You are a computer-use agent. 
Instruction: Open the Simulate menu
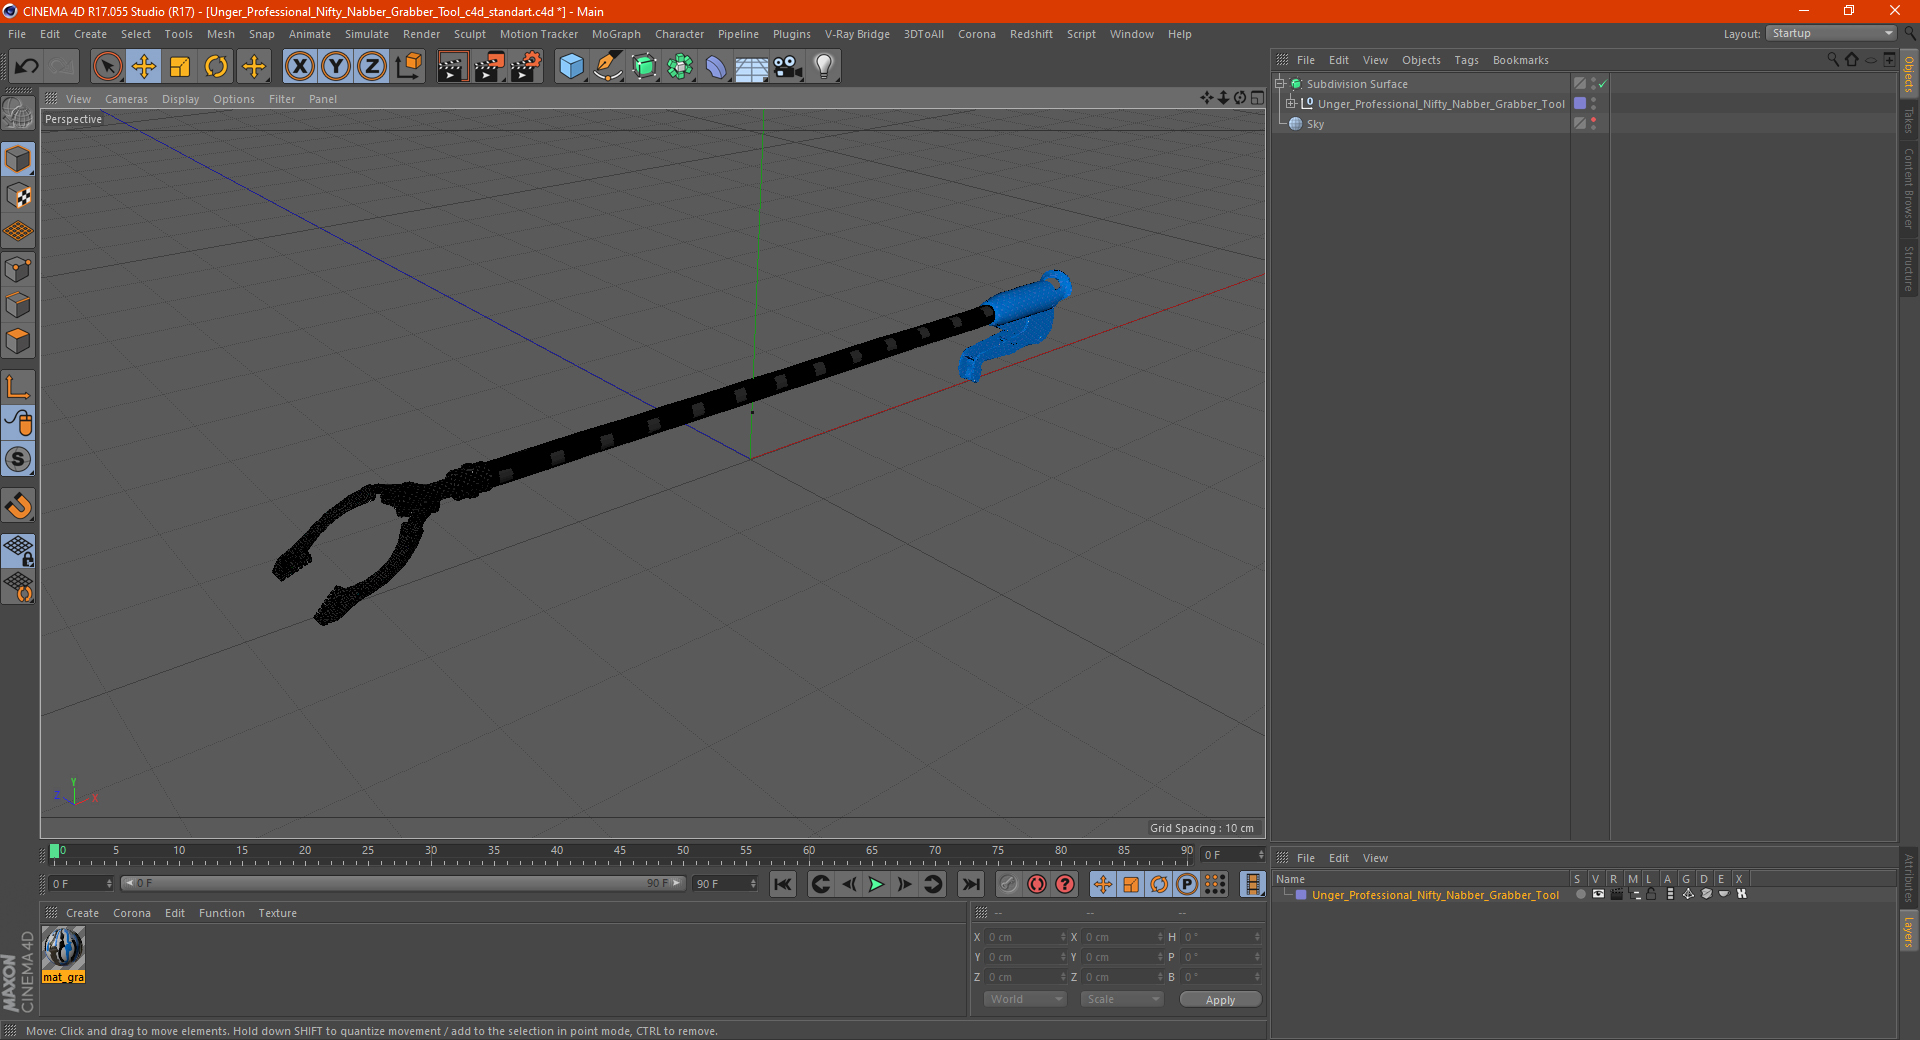click(366, 34)
